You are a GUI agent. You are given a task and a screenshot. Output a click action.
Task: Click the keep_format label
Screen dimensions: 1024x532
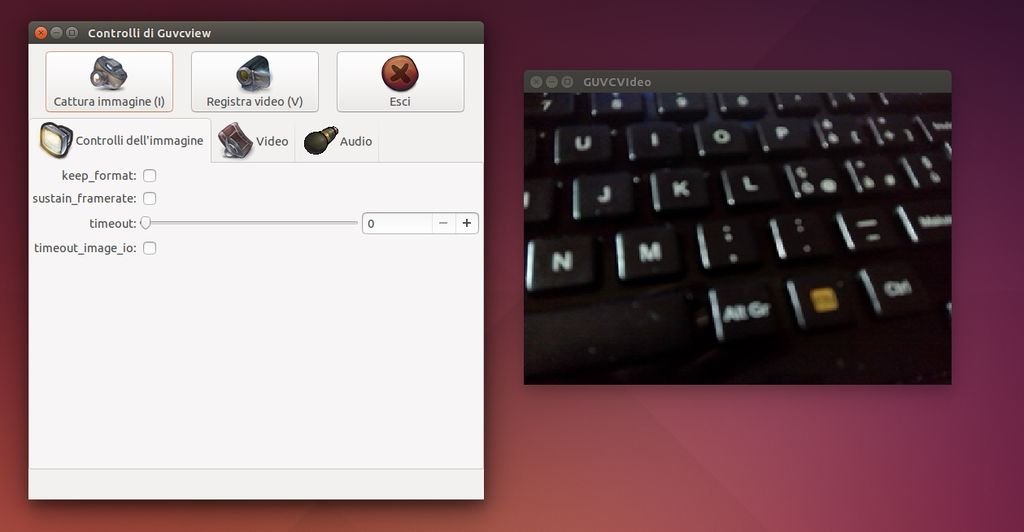(x=99, y=176)
